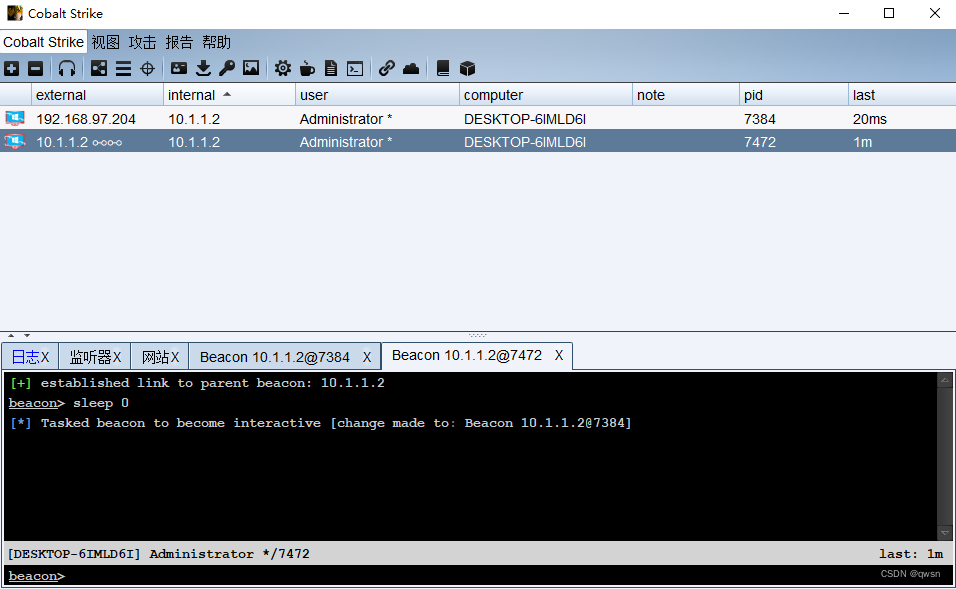Open the screenshots picture icon
956x589 pixels.
click(251, 68)
